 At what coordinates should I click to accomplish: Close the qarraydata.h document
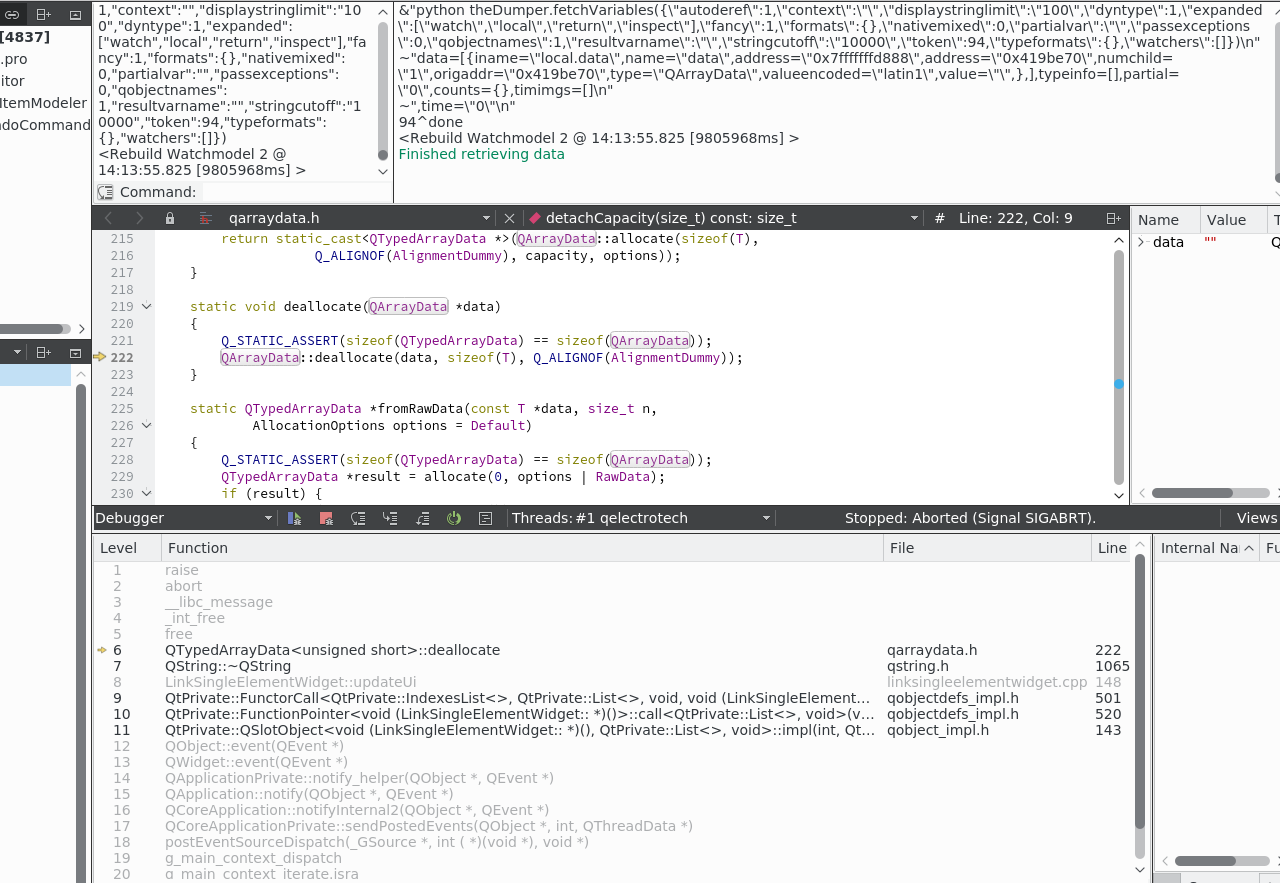[509, 218]
